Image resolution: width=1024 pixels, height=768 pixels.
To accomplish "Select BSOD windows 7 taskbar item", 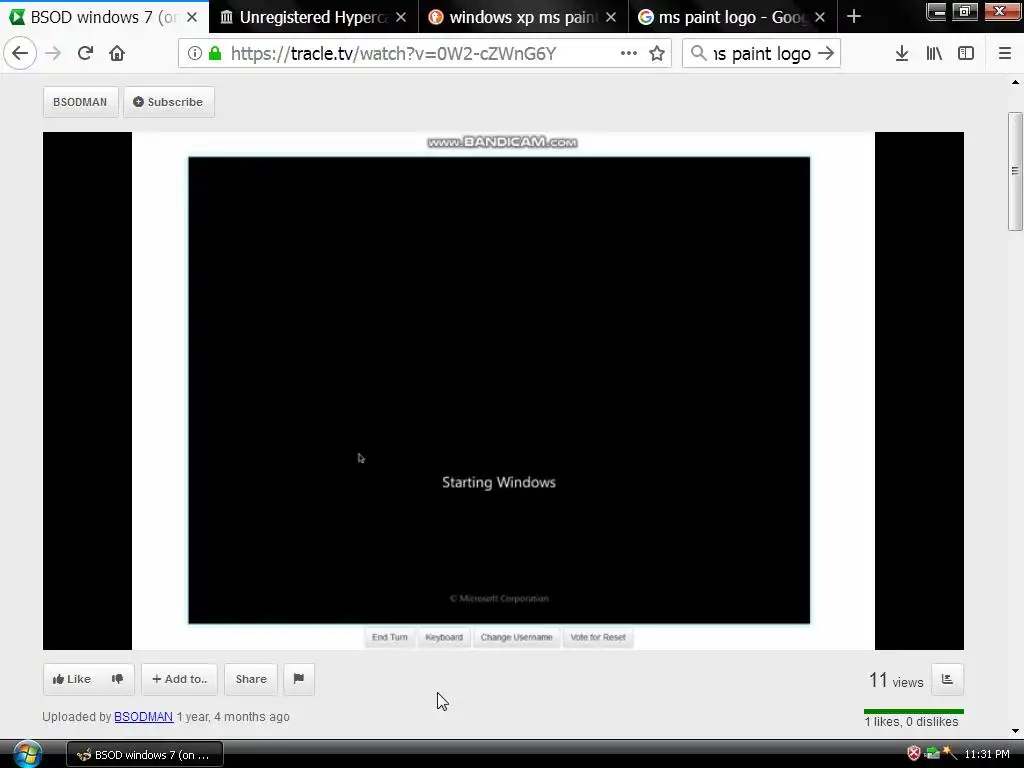I will pyautogui.click(x=145, y=755).
